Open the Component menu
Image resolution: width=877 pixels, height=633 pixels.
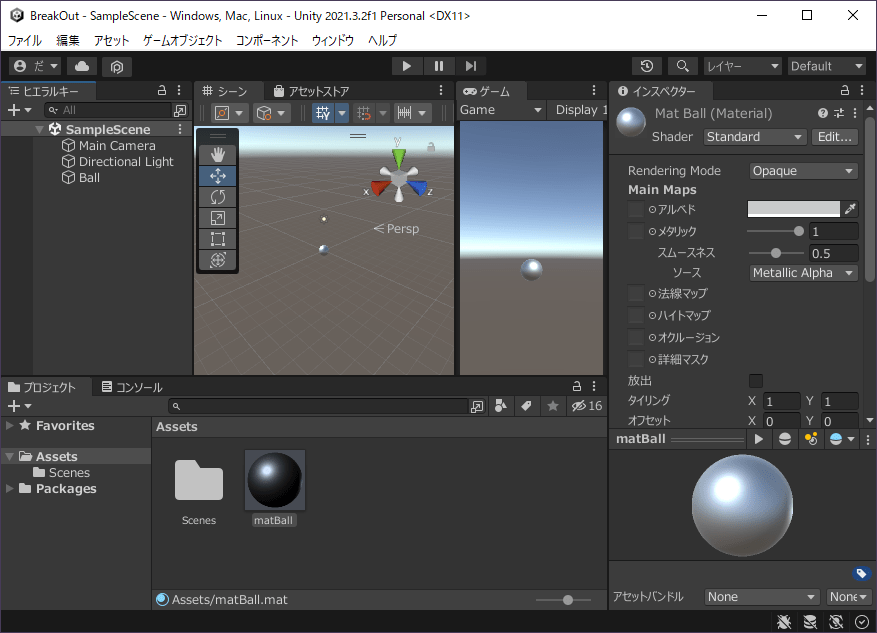(x=267, y=40)
